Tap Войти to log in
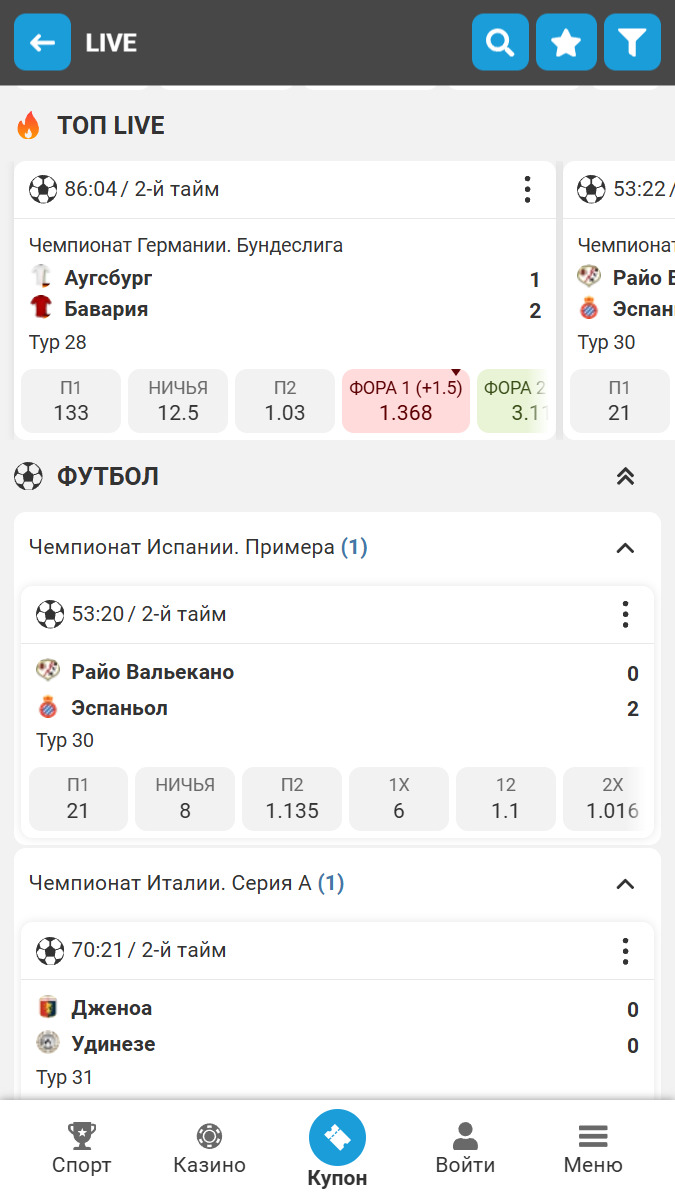675x1199 pixels. [x=465, y=1148]
